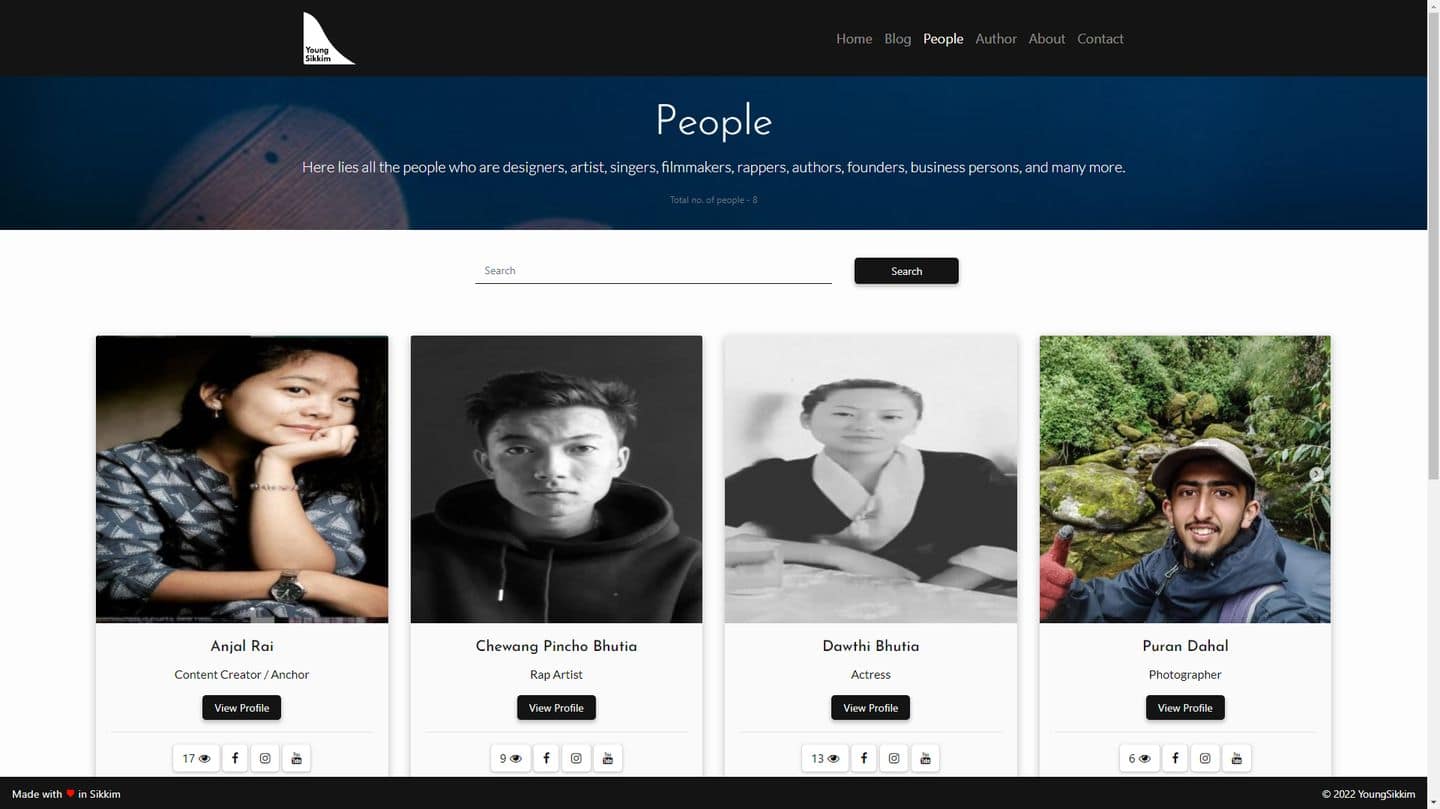Open Anjal Rai's Instagram icon

265,758
